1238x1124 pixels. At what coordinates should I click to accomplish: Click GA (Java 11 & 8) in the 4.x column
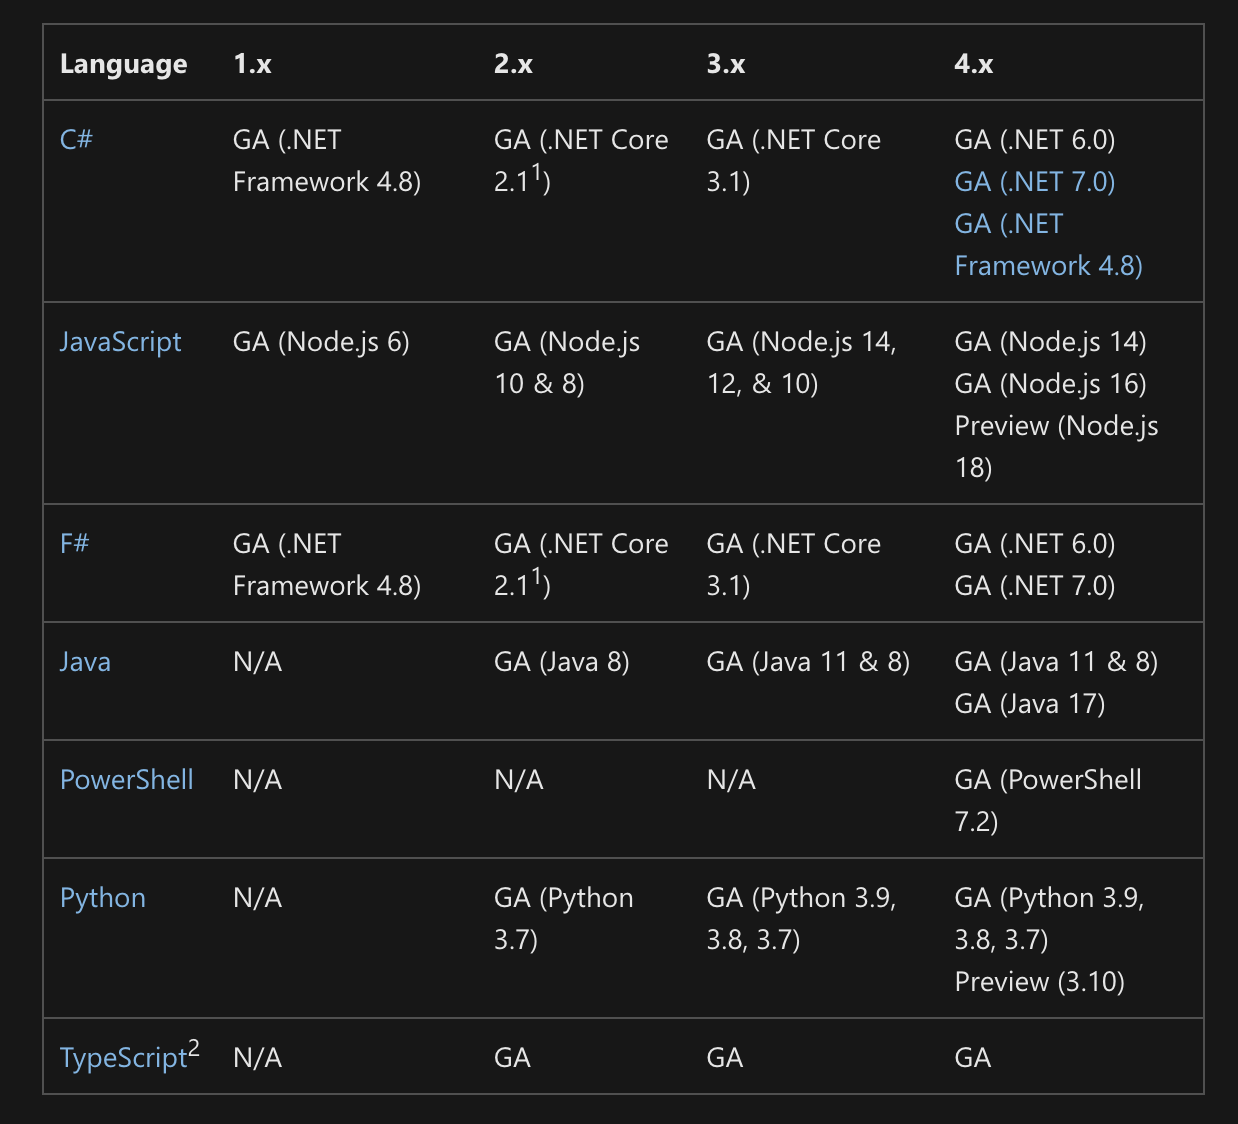[x=1057, y=662]
